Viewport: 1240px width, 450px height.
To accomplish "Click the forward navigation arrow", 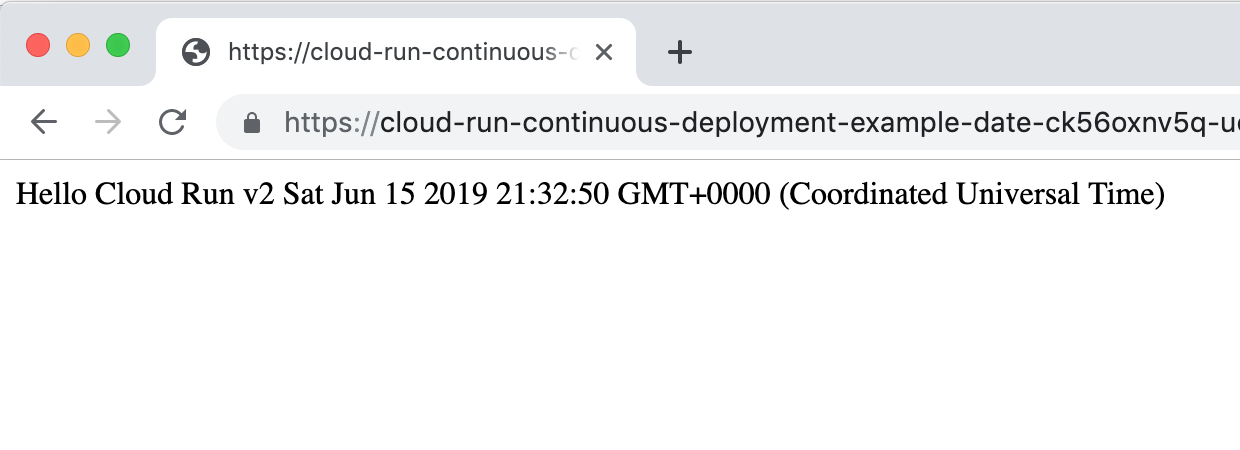I will click(x=108, y=122).
